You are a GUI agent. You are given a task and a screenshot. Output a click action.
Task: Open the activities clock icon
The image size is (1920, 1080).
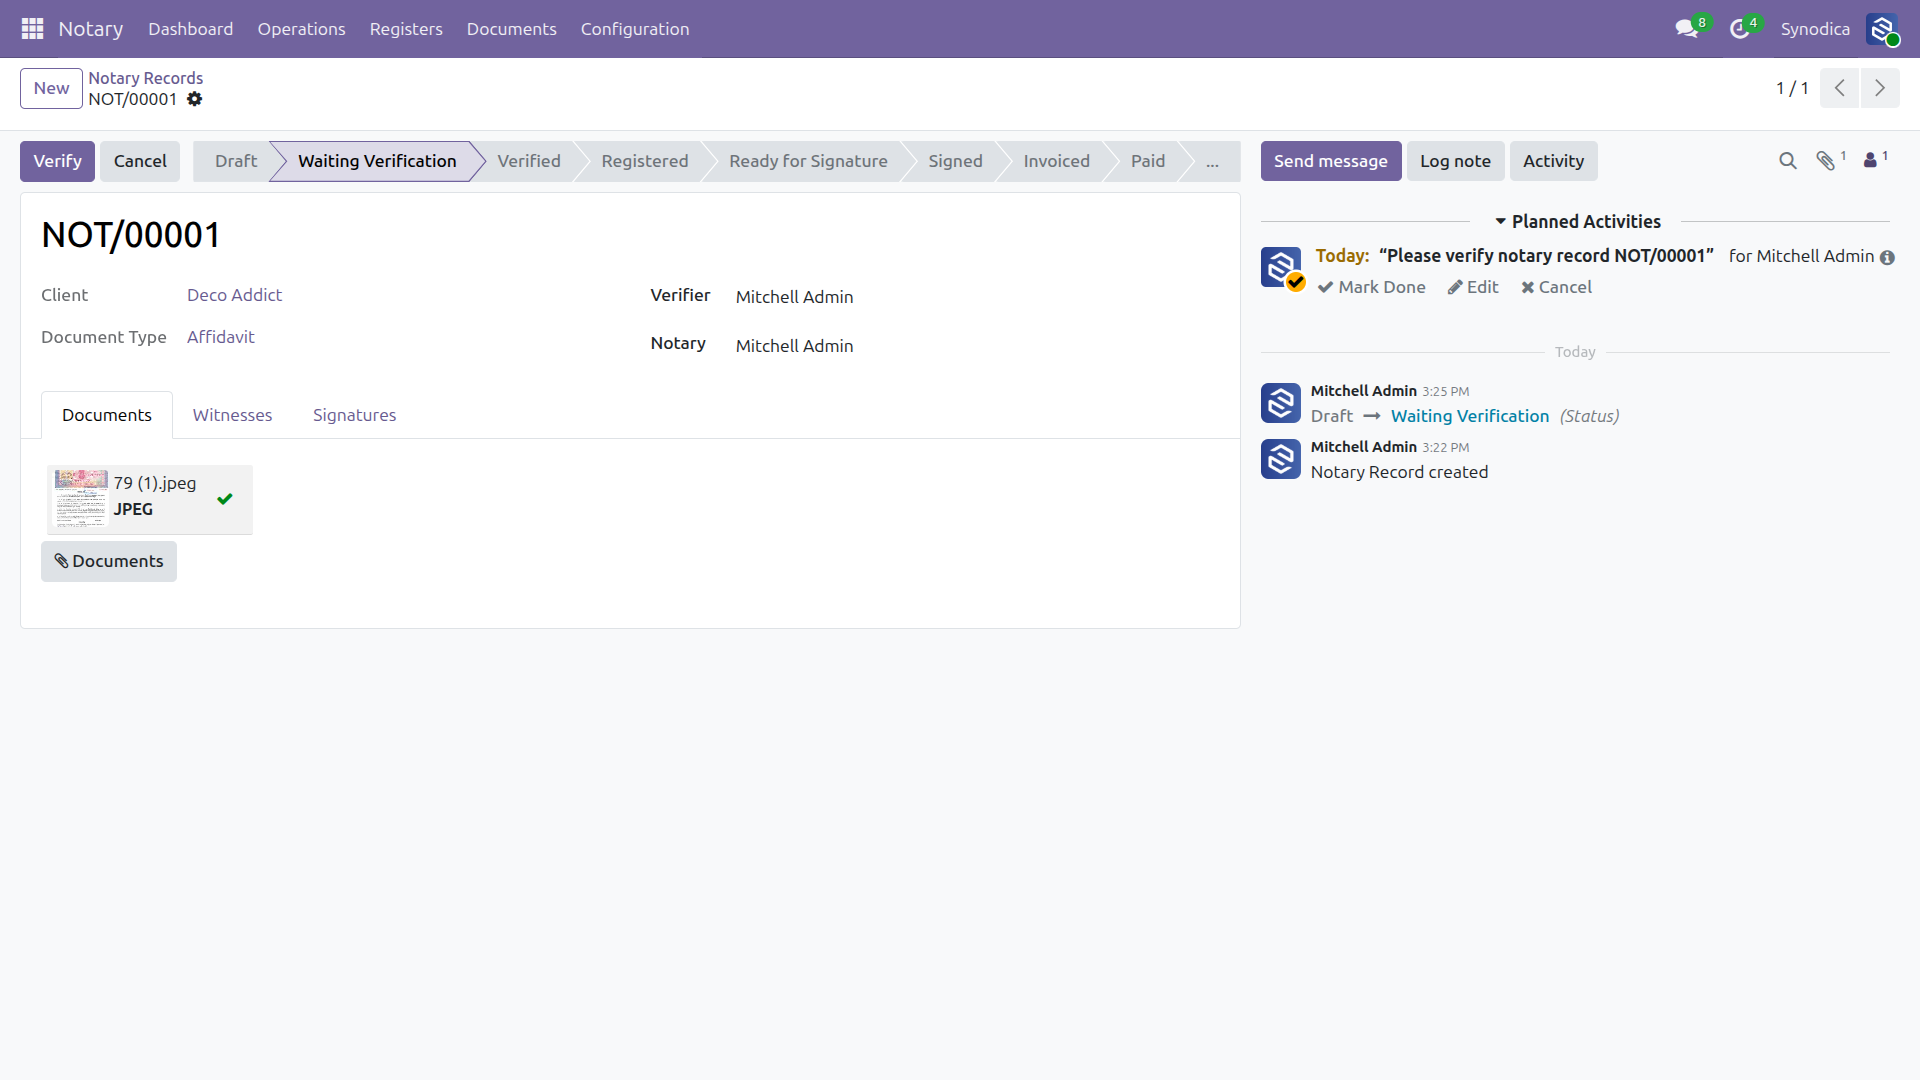pos(1740,29)
